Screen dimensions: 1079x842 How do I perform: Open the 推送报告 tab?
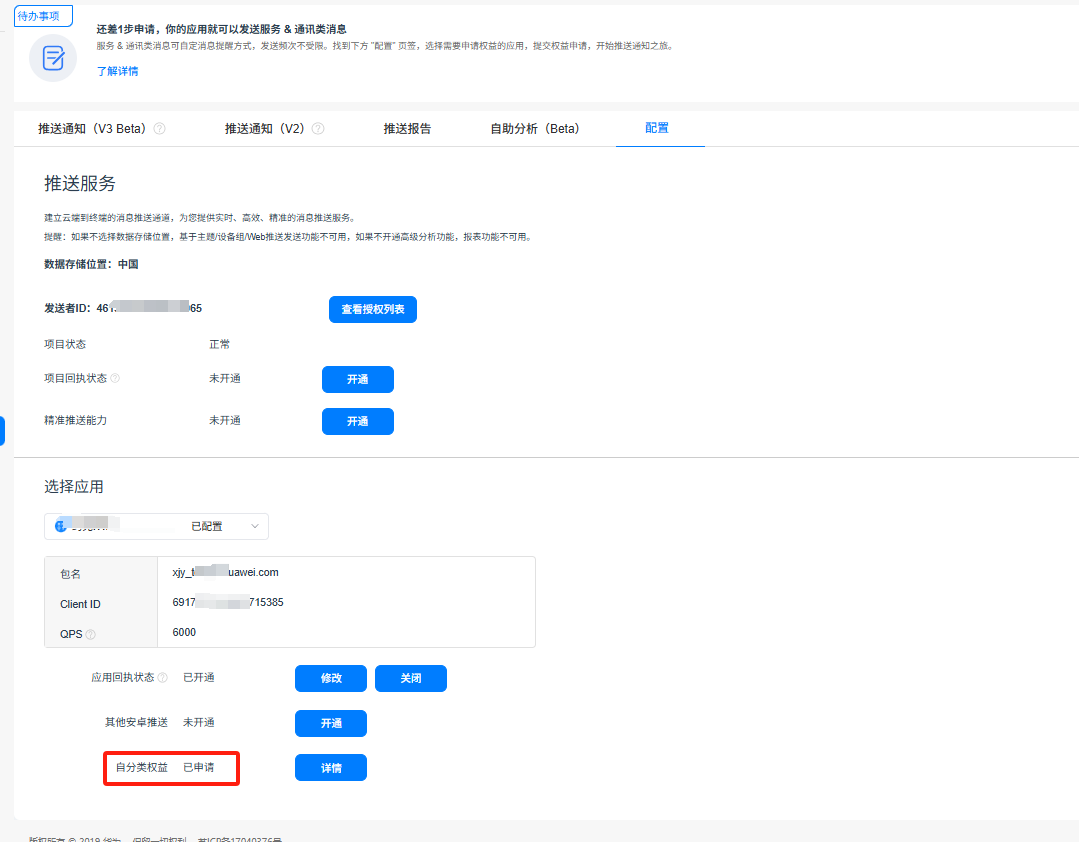click(407, 129)
